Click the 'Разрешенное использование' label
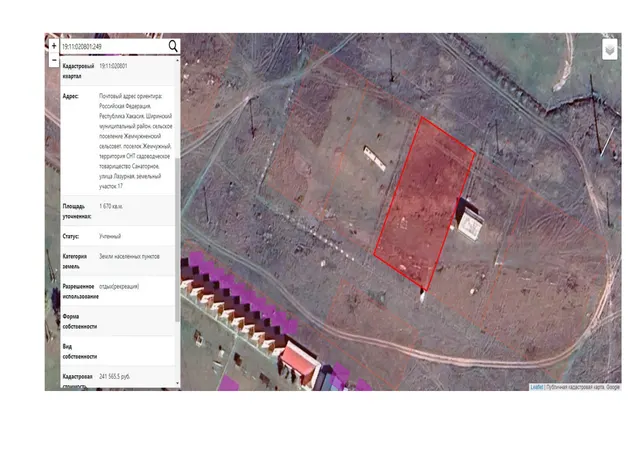Image resolution: width=640 pixels, height=453 pixels. [x=80, y=291]
